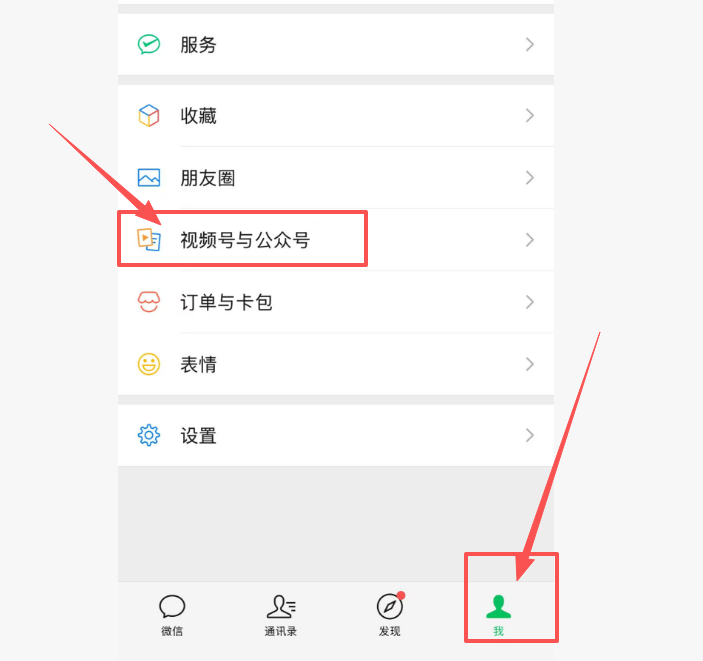Expand the 设置 row chevron

pyautogui.click(x=529, y=435)
